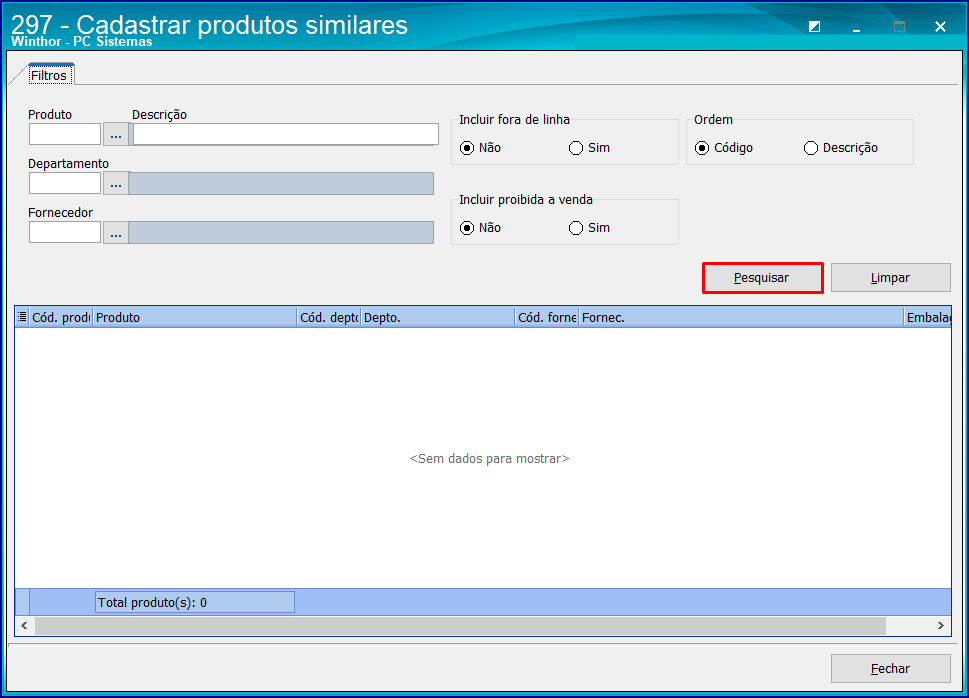Viewport: 969px width, 698px height.
Task: Sort by the Produto column header
Action: 195,317
